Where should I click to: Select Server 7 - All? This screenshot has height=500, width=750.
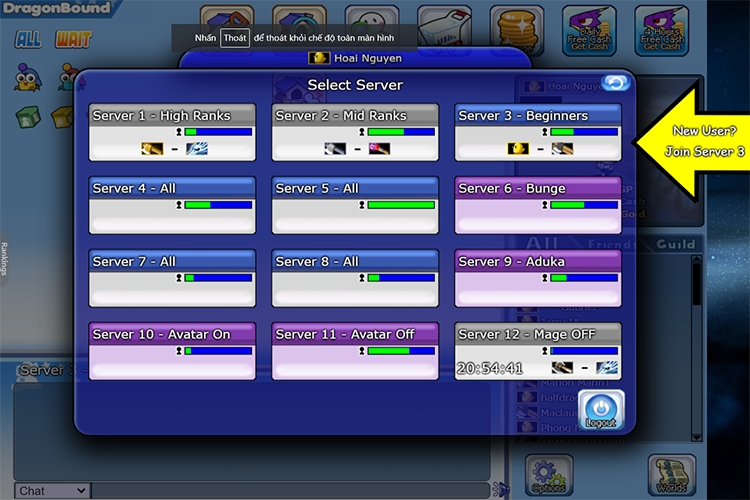click(172, 278)
